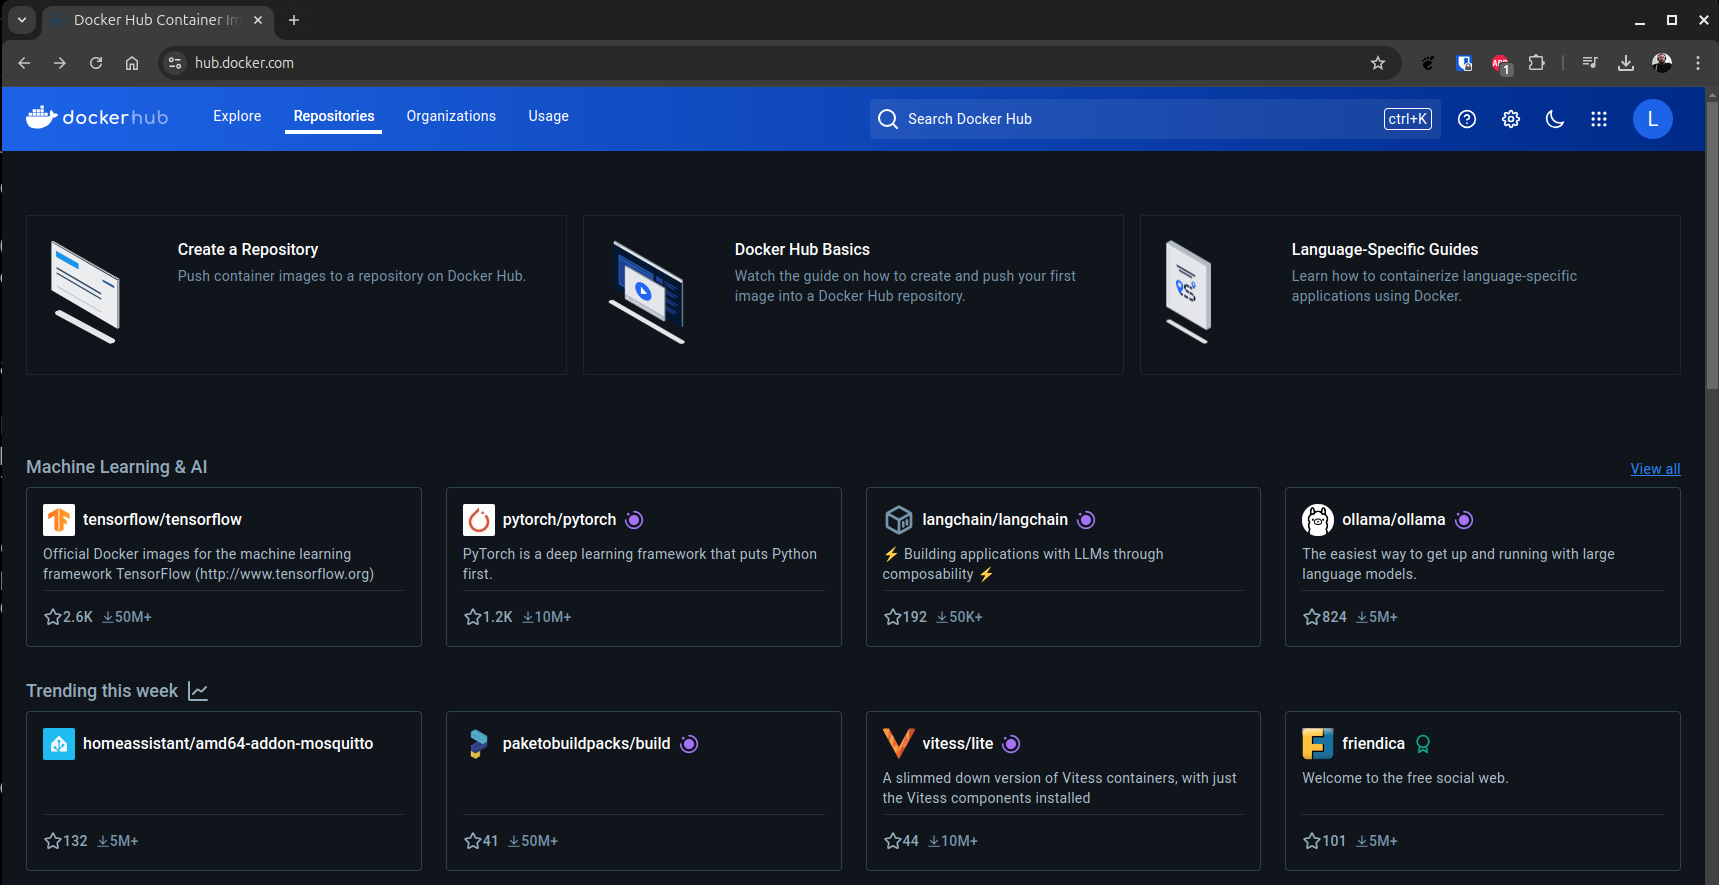Click the Docker Hub Basics video illustration

pos(647,293)
